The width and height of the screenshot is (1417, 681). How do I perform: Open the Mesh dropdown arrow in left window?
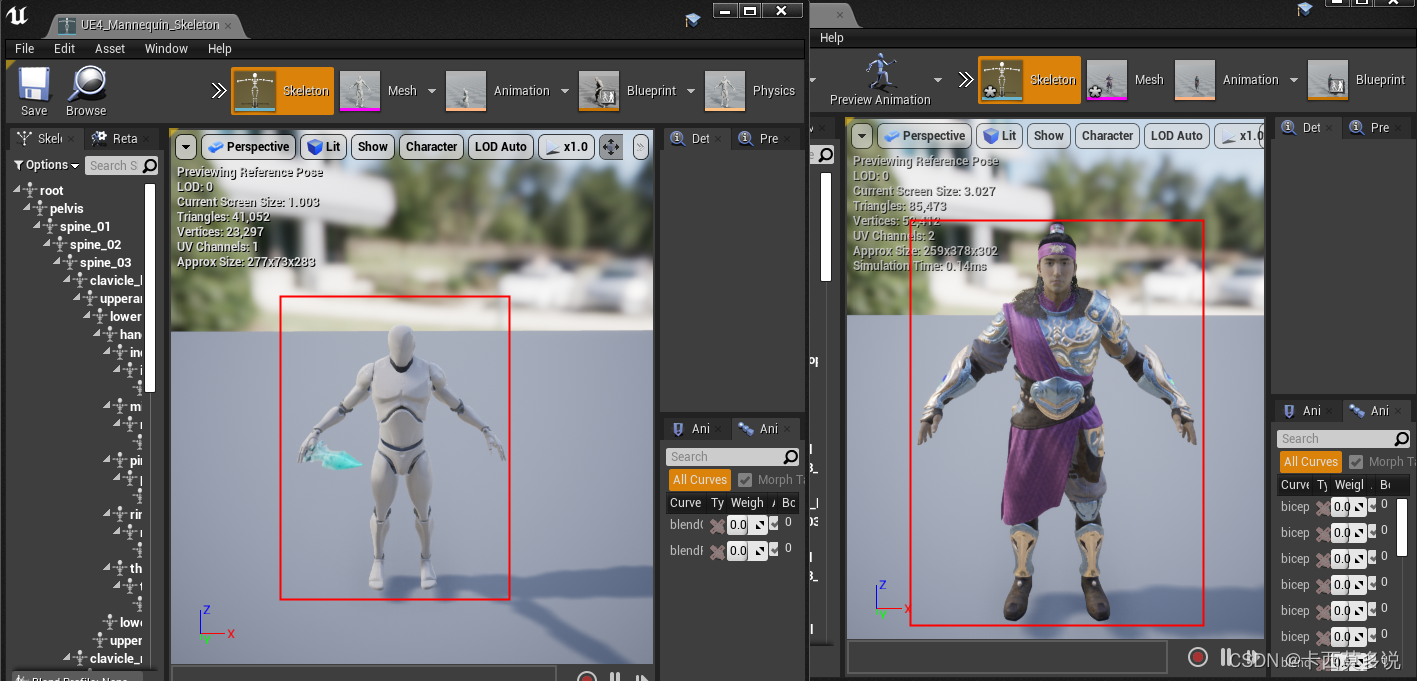(x=432, y=91)
